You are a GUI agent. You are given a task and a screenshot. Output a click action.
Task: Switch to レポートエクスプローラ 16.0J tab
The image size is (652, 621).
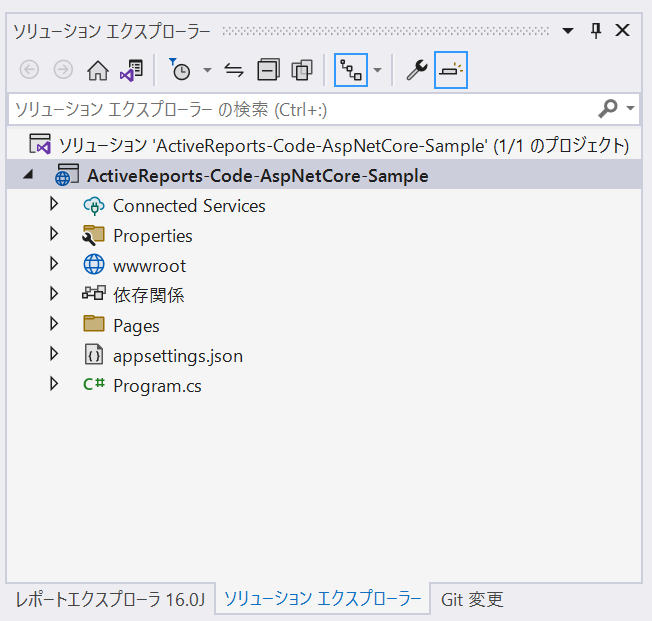pos(110,599)
